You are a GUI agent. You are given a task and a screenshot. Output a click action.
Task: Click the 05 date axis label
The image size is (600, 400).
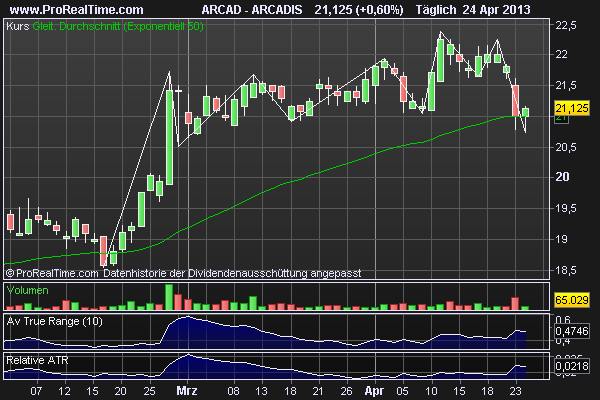[x=403, y=391]
